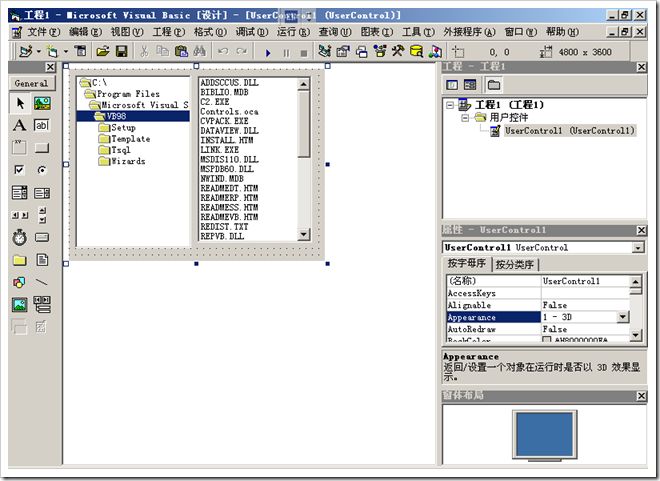660x481 pixels.
Task: Click the Break pause button
Action: (x=286, y=53)
